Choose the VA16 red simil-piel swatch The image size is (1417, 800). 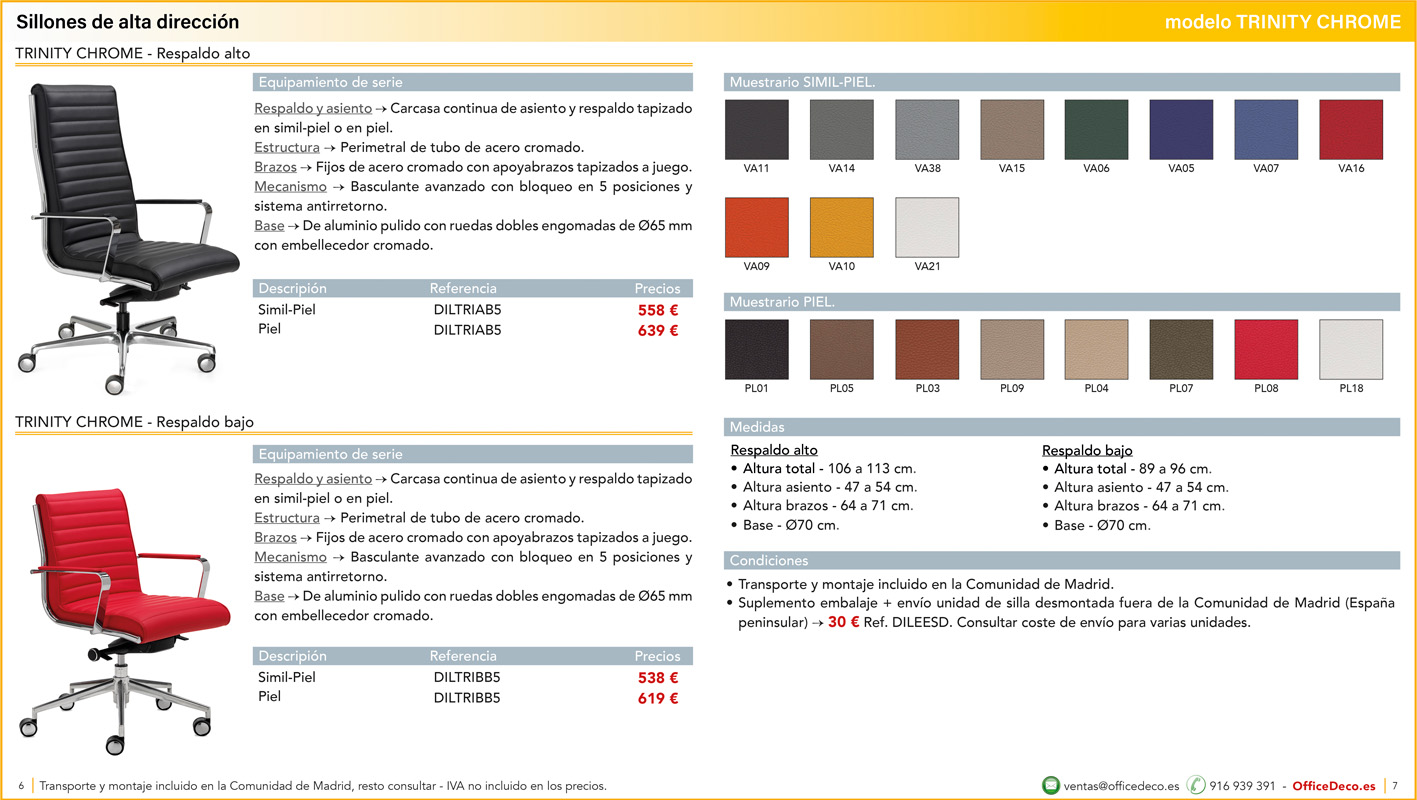point(1351,130)
